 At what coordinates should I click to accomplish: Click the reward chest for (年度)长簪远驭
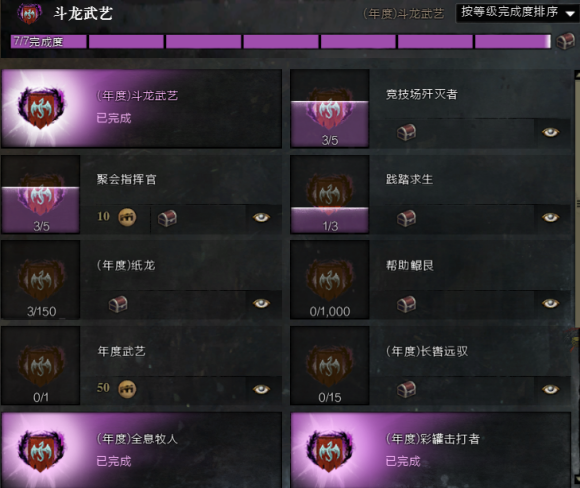coord(406,390)
